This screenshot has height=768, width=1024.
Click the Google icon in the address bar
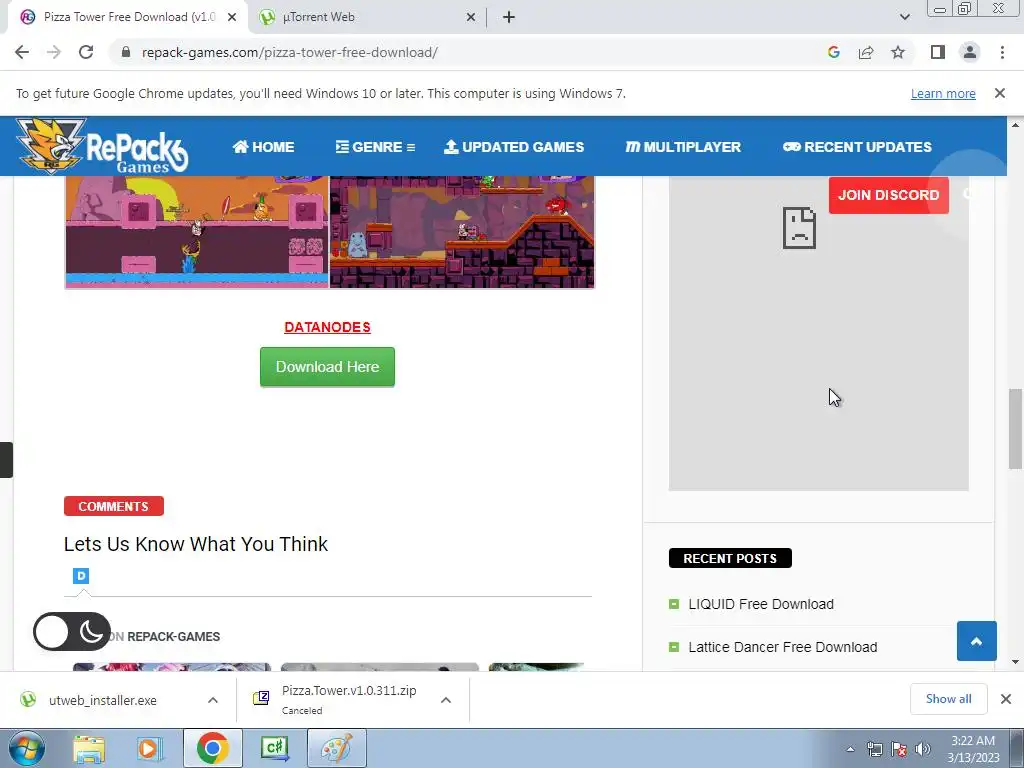coord(833,52)
